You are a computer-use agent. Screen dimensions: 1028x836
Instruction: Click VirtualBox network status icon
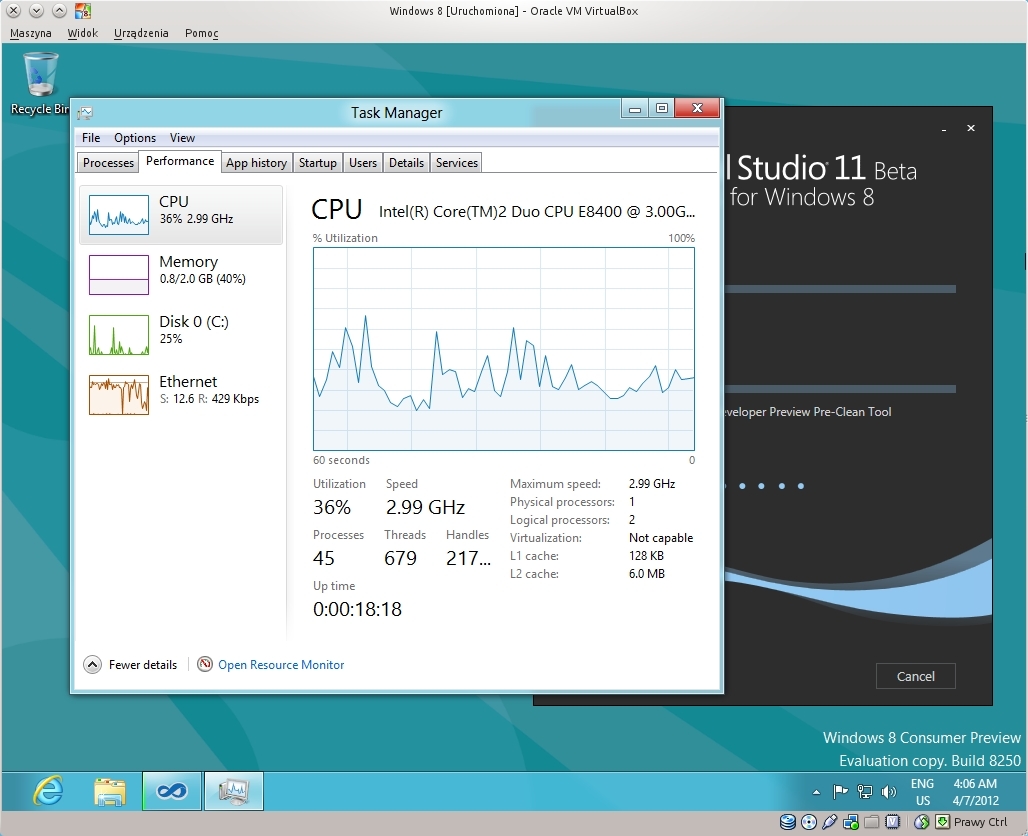coord(851,822)
